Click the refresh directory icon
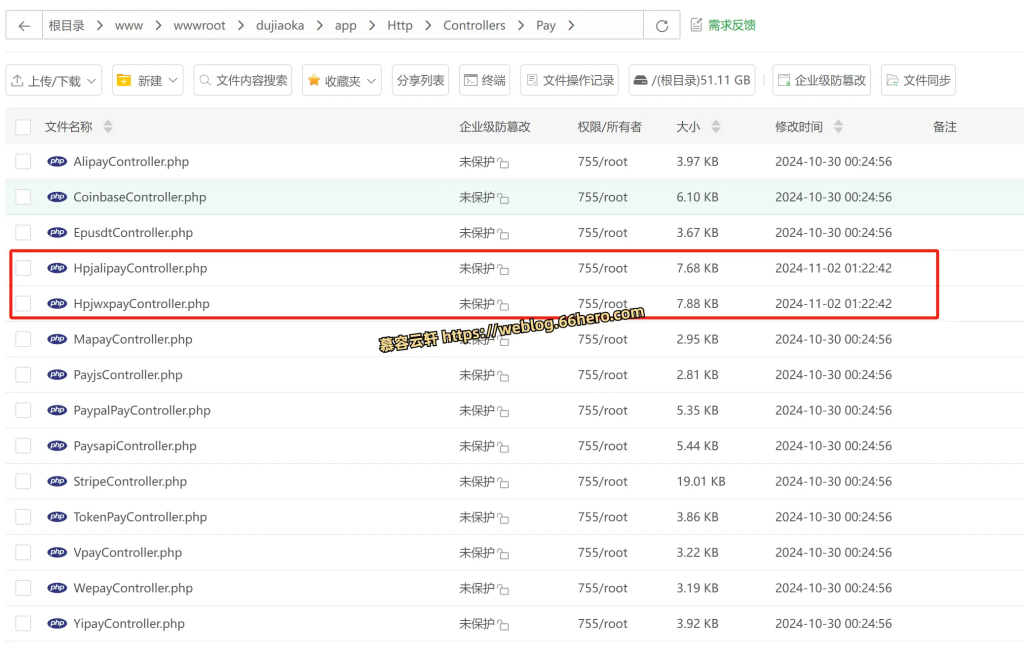Screen dimensions: 1024x657 point(661,26)
